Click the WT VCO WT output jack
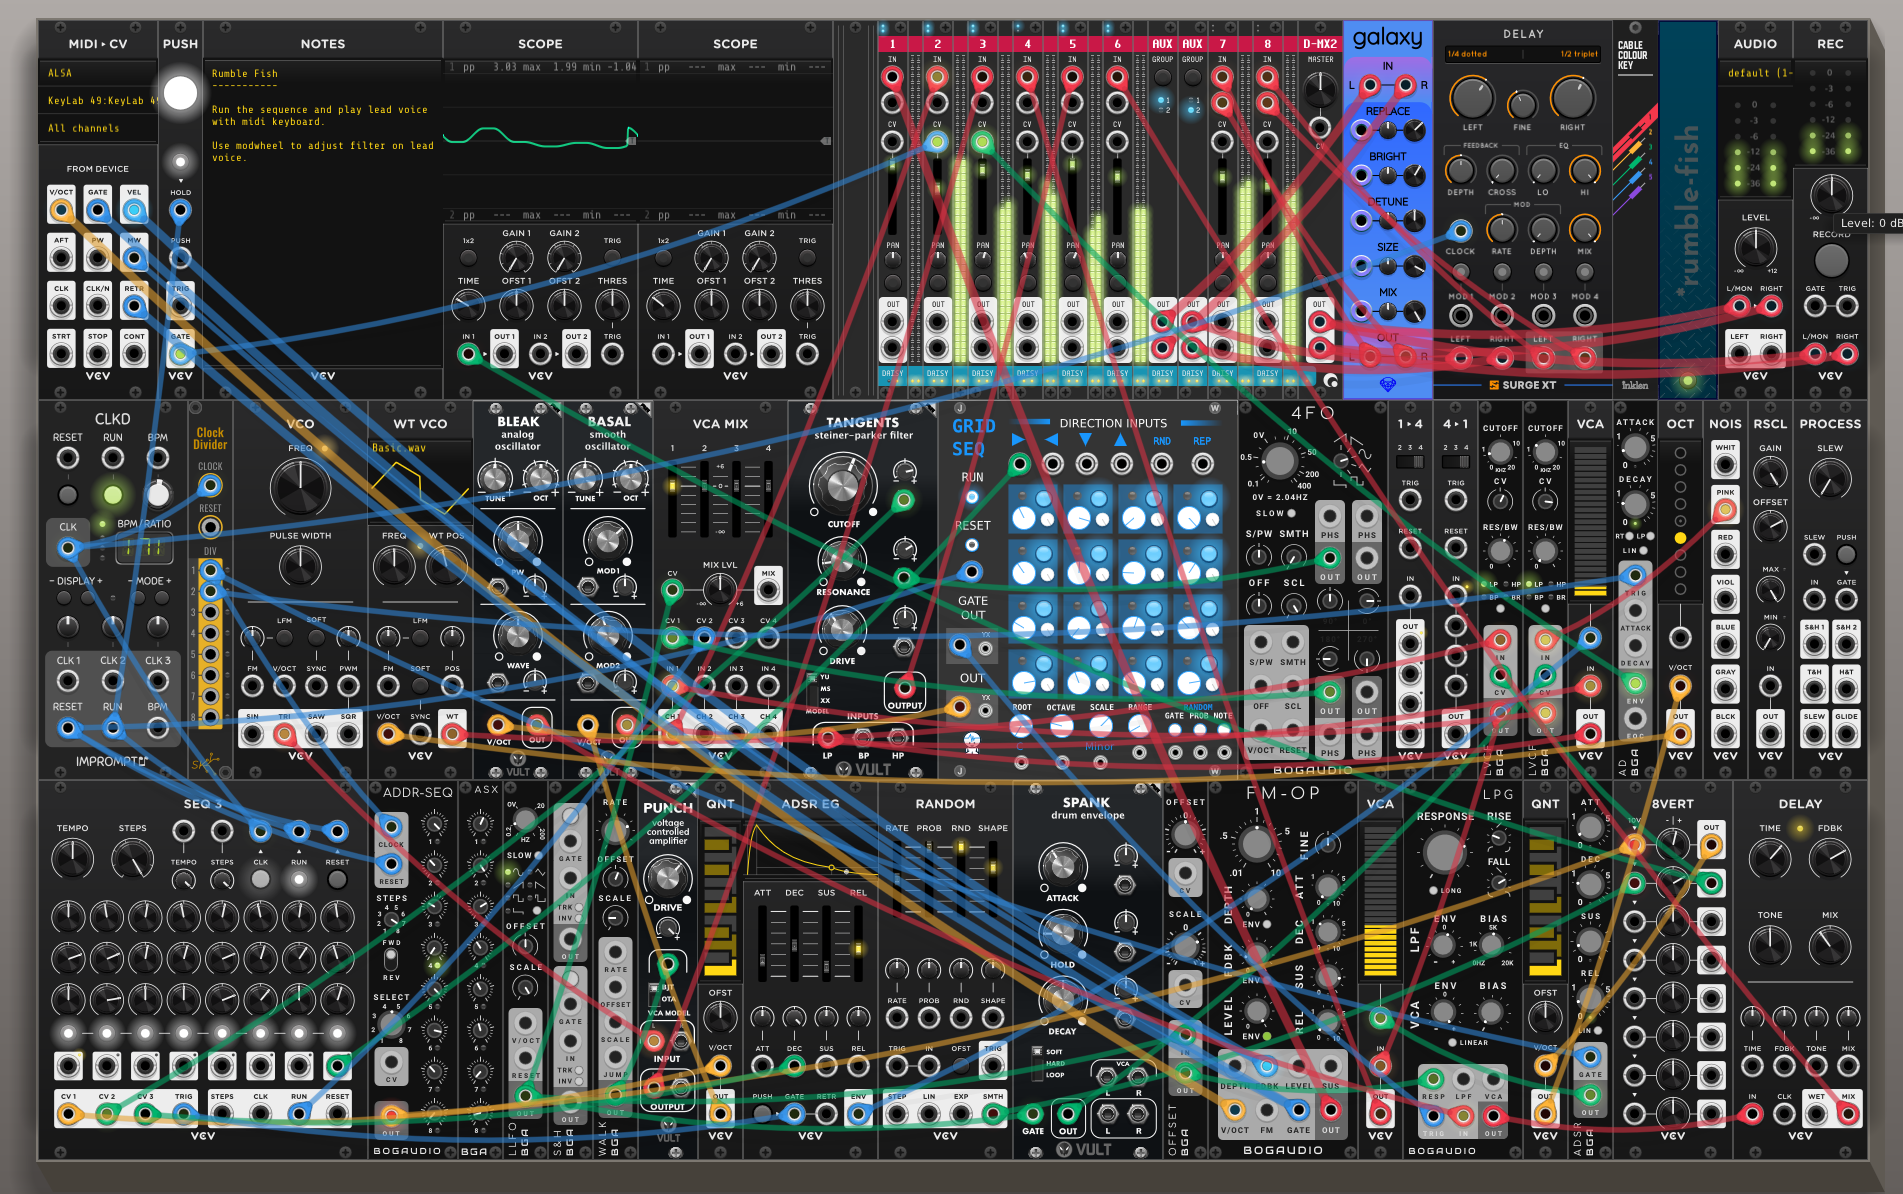This screenshot has height=1194, width=1903. (452, 734)
